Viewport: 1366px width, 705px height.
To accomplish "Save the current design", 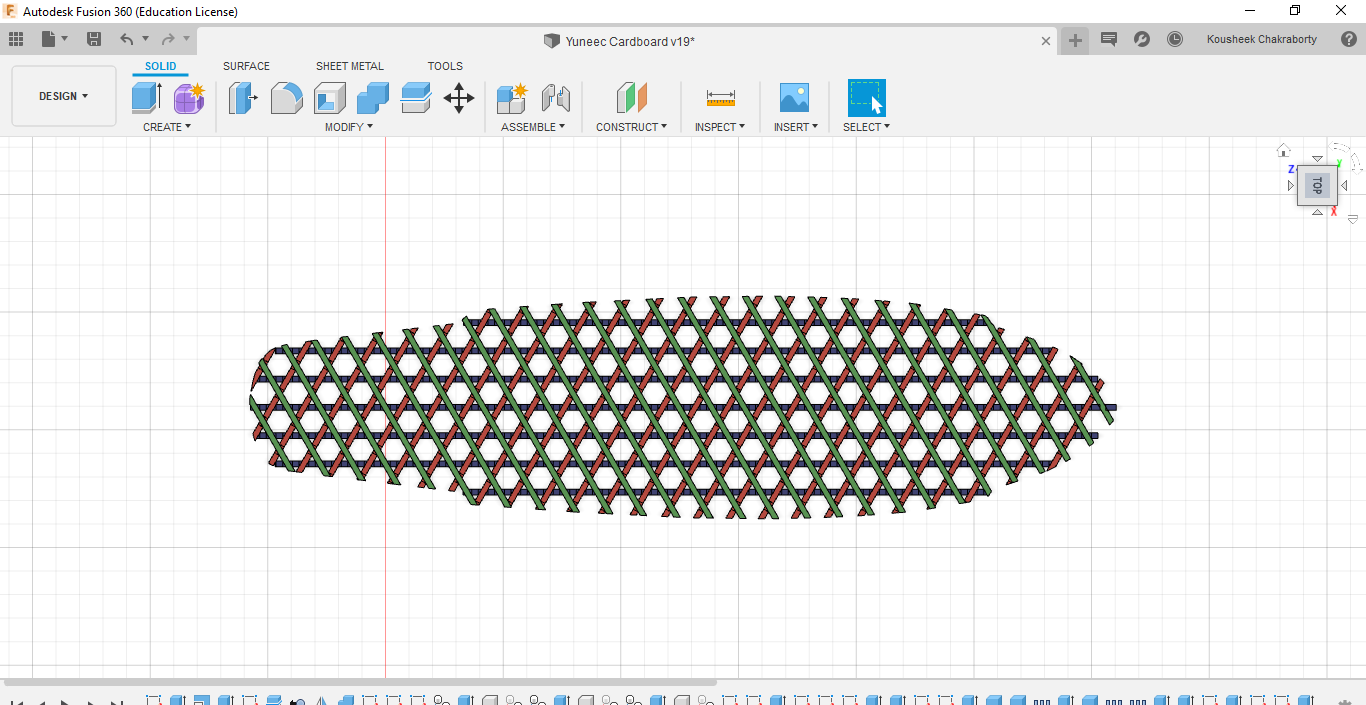I will (x=94, y=38).
